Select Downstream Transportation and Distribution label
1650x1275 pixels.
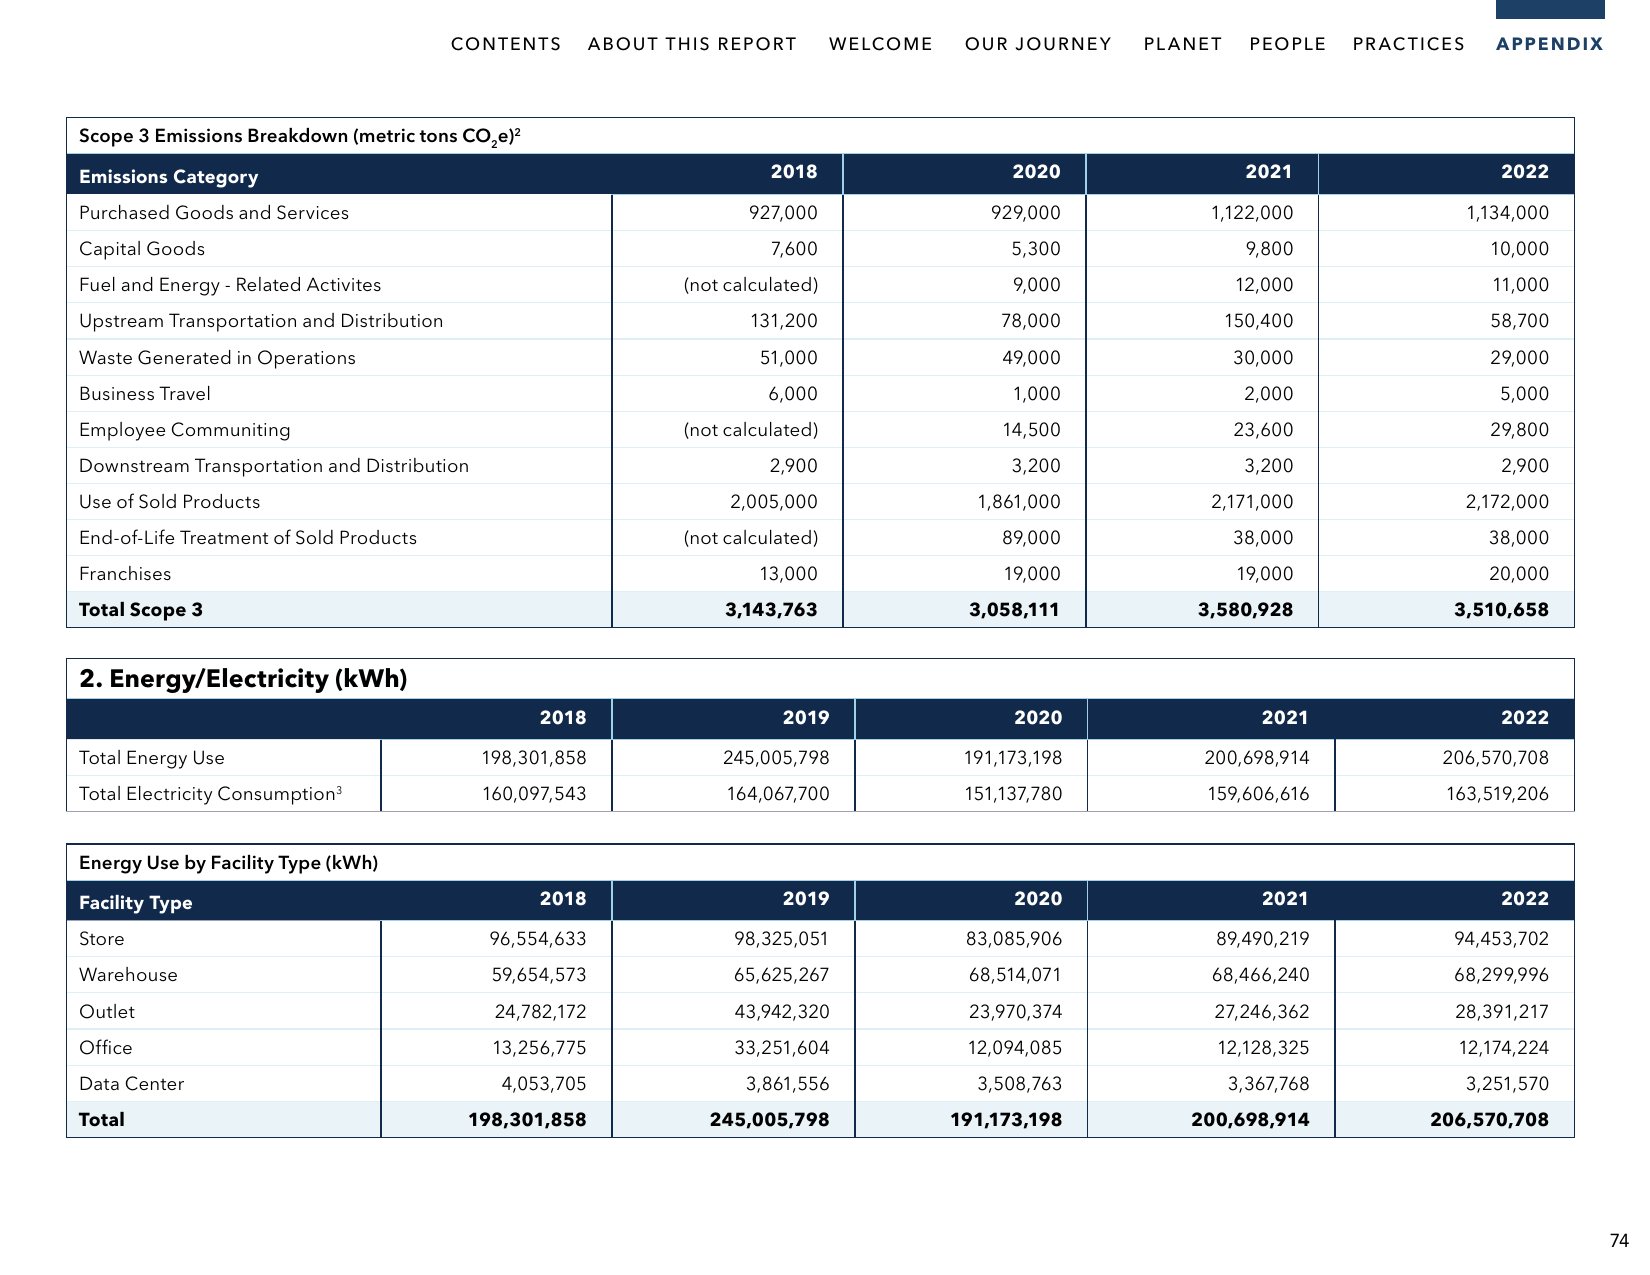(x=274, y=466)
